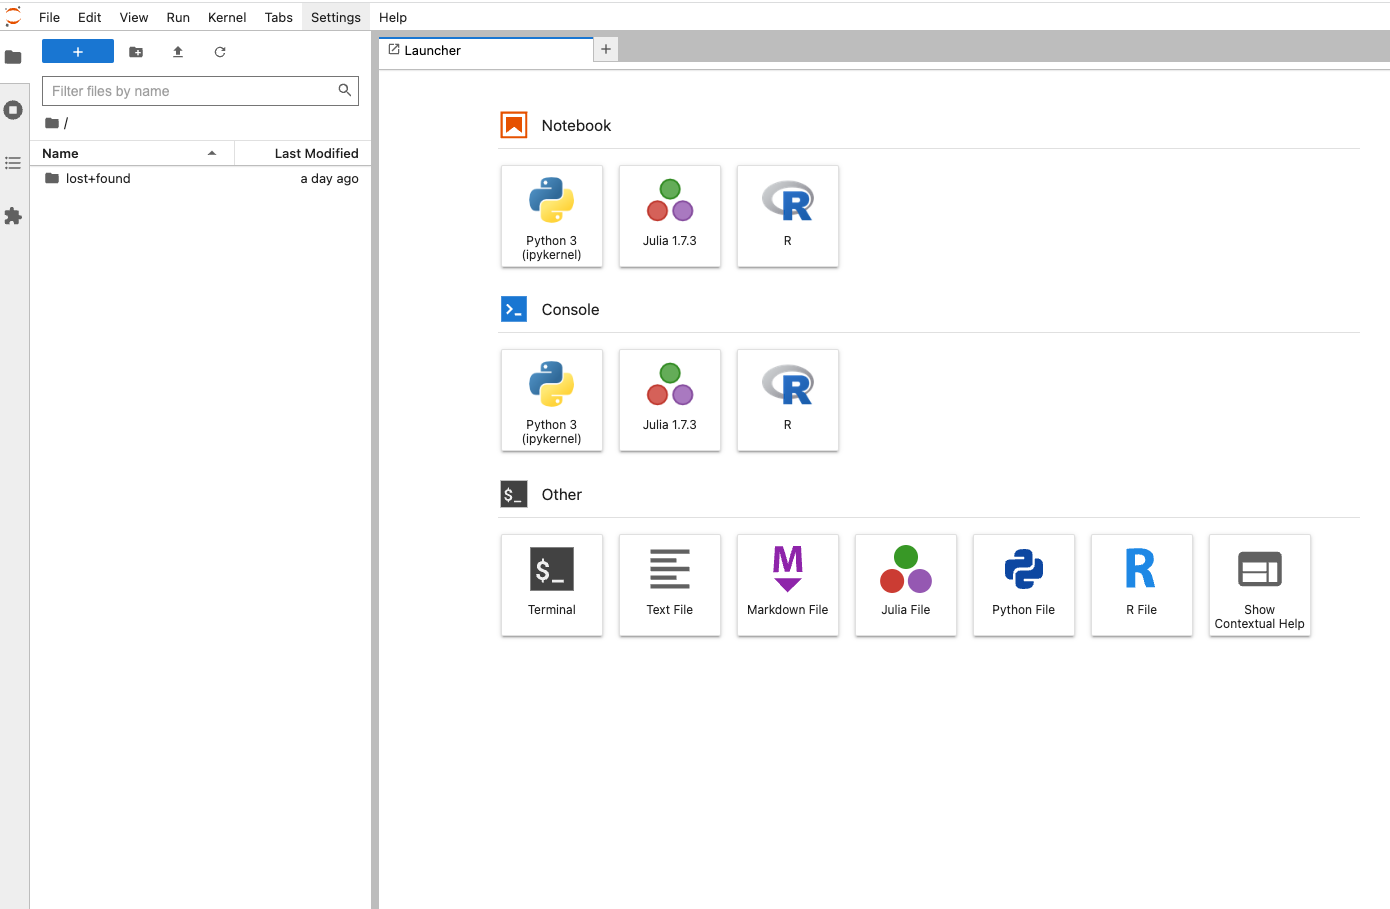Screen dimensions: 1390x909
Task: Click the Filter files by name field
Action: 190,91
